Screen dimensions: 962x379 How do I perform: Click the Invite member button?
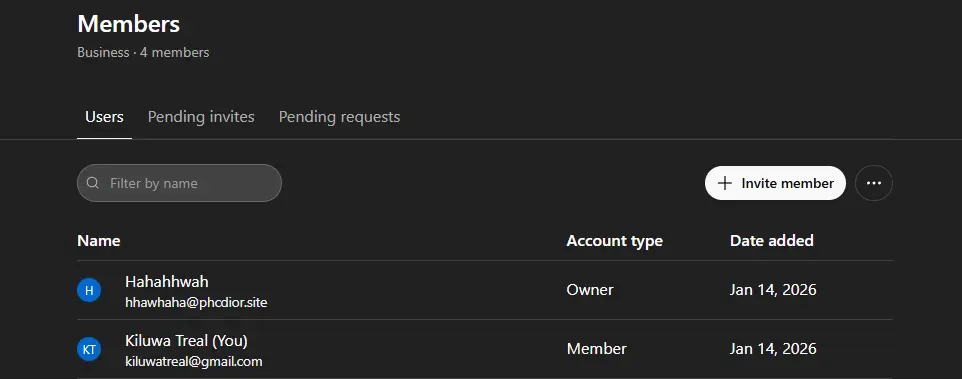[775, 183]
